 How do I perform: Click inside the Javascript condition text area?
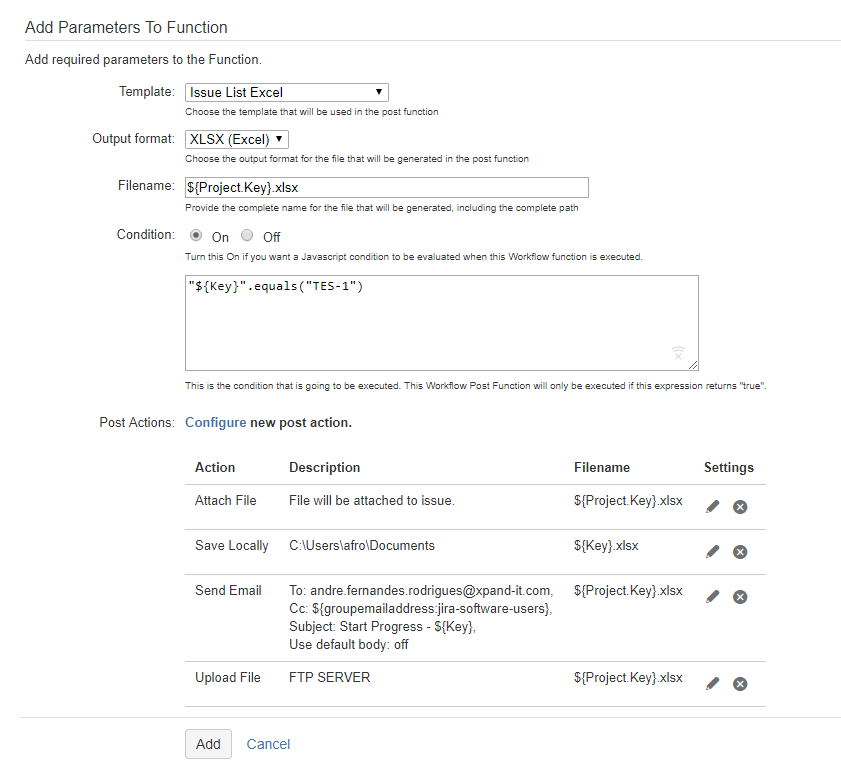(441, 322)
